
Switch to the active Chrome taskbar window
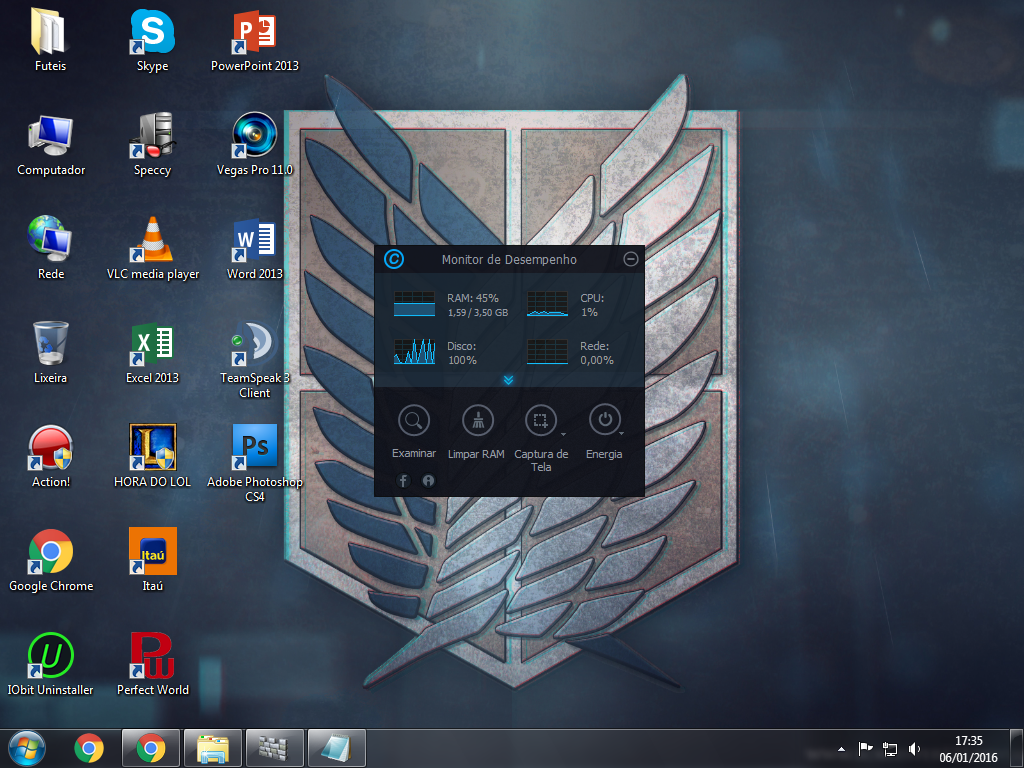pos(151,748)
